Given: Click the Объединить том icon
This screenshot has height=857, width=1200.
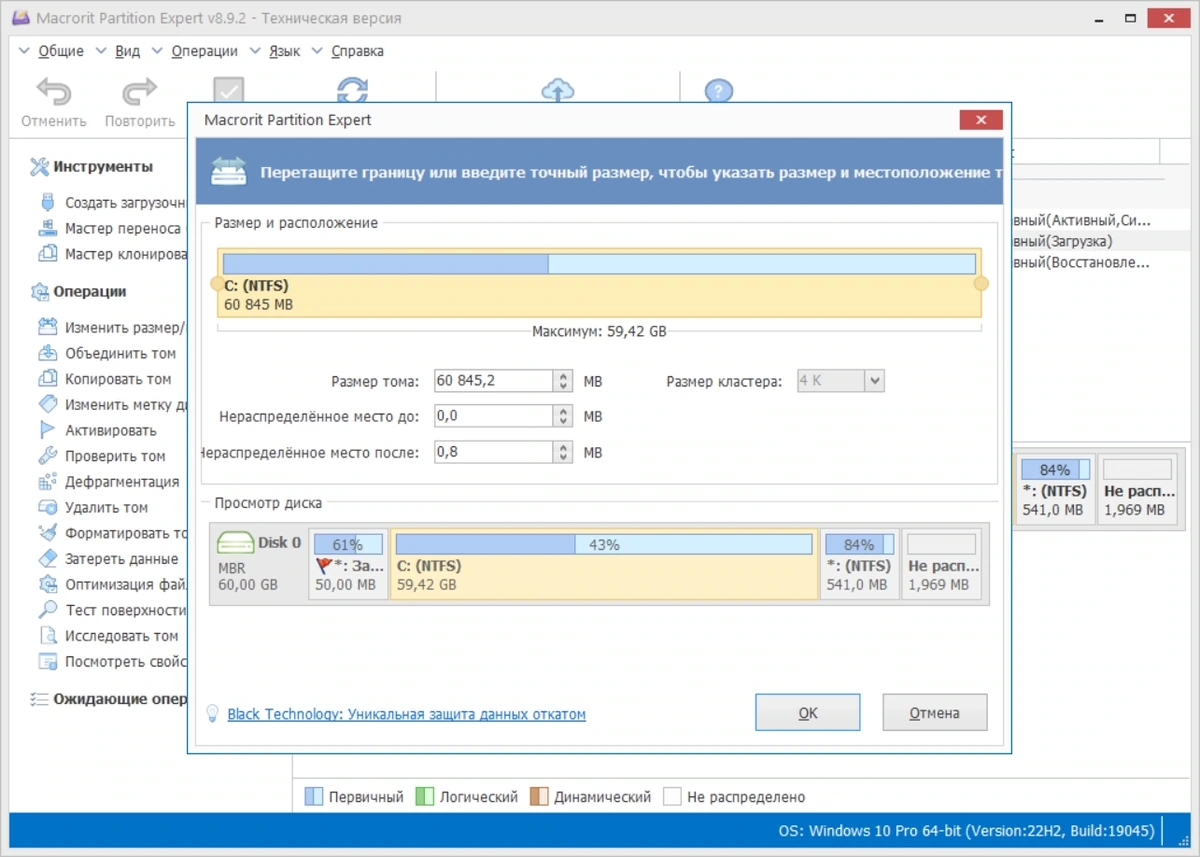Looking at the screenshot, I should click(47, 353).
